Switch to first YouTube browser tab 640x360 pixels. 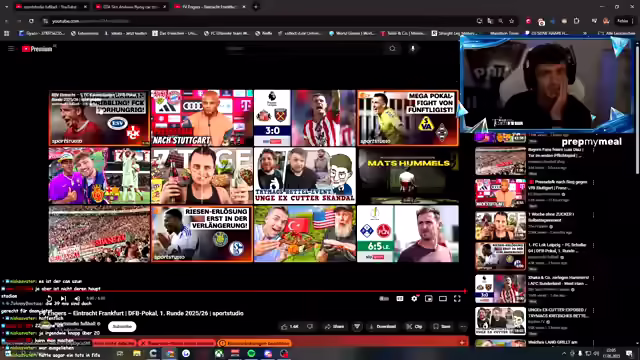(x=51, y=7)
